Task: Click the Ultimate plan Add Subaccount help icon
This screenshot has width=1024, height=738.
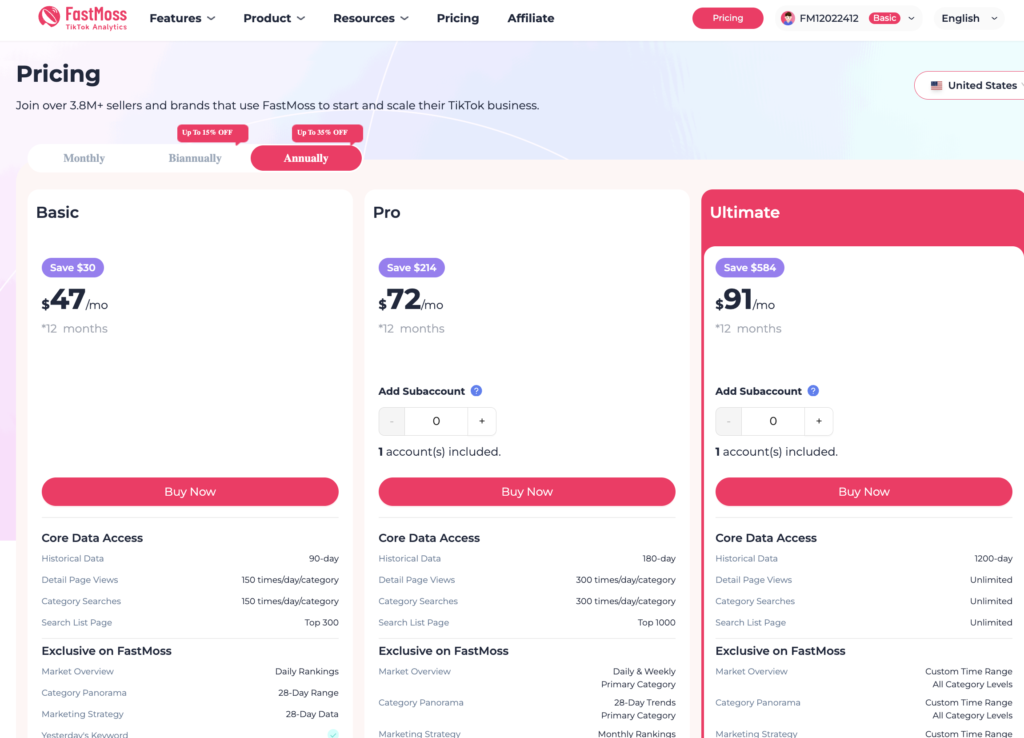Action: (813, 391)
